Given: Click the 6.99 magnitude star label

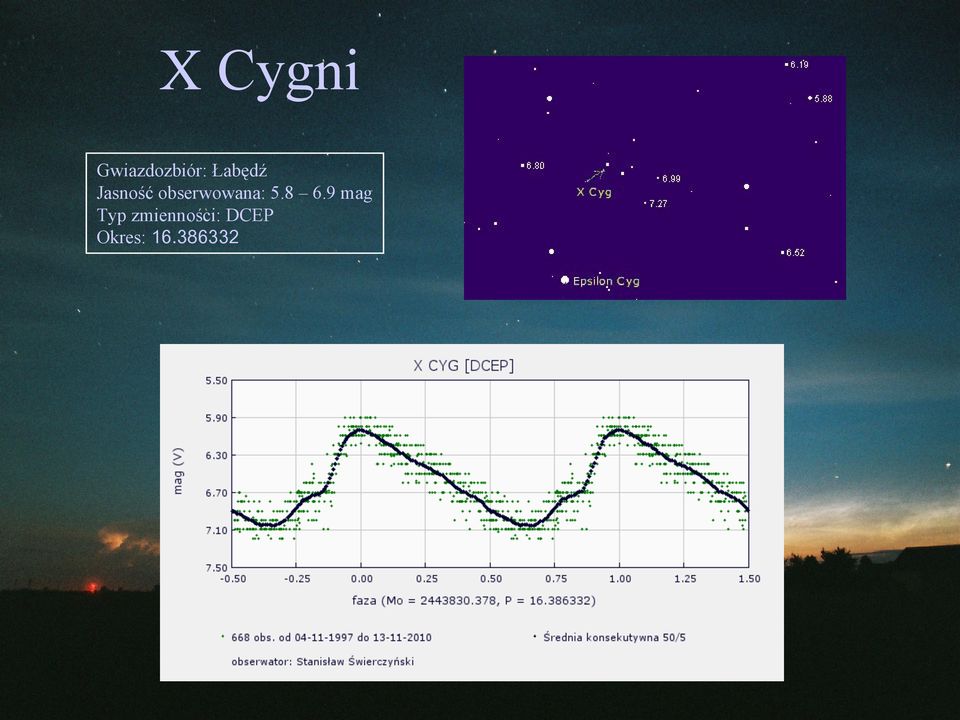Looking at the screenshot, I should (x=671, y=179).
